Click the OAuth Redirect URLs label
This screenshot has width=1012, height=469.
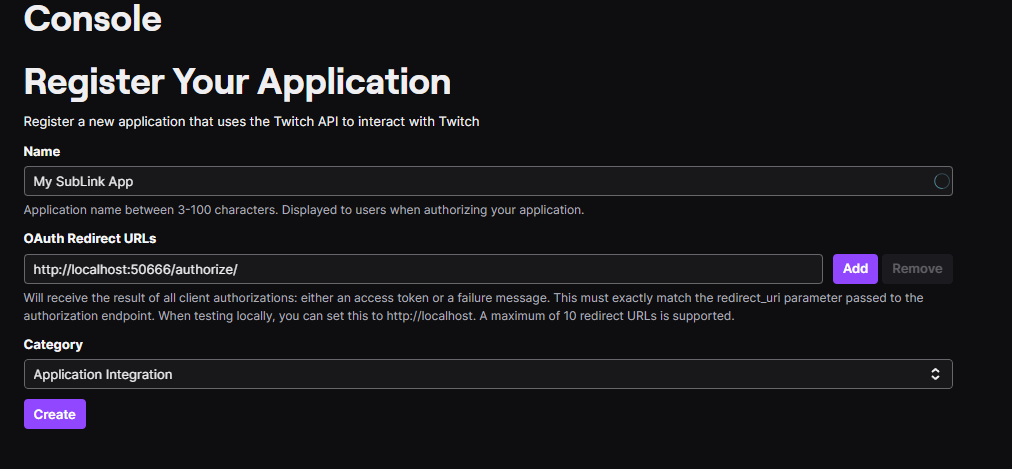[90, 239]
